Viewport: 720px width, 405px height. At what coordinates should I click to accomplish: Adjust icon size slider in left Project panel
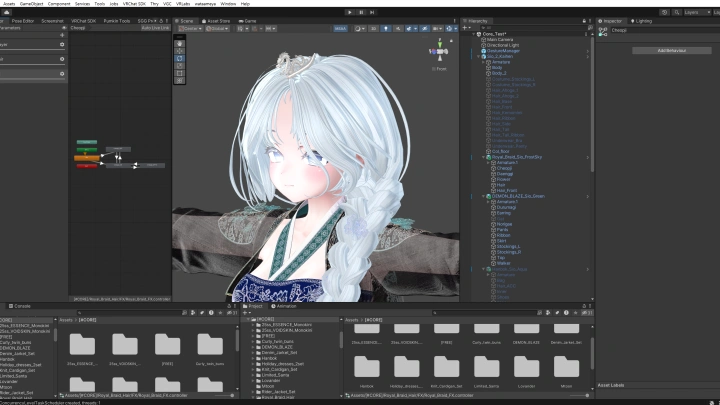coord(224,395)
